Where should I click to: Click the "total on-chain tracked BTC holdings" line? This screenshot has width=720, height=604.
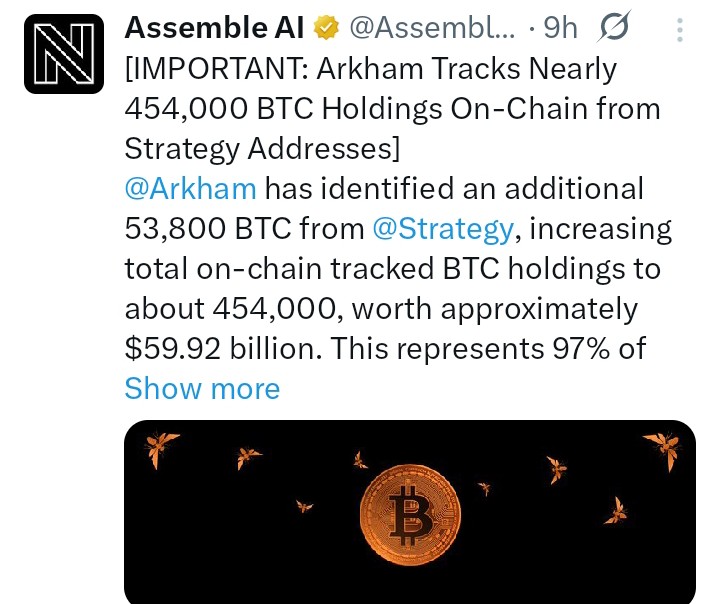coord(392,268)
